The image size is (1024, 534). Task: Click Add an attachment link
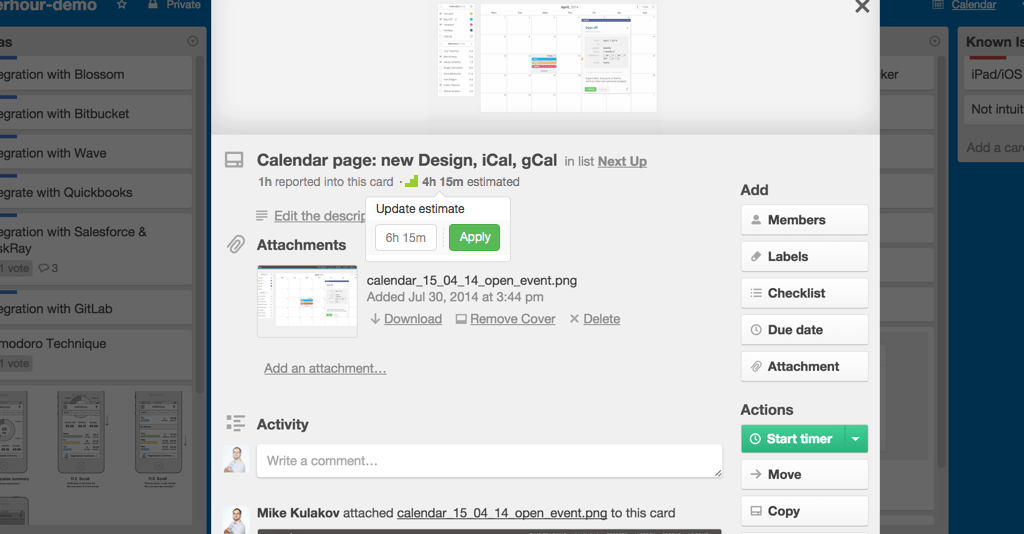(x=325, y=368)
